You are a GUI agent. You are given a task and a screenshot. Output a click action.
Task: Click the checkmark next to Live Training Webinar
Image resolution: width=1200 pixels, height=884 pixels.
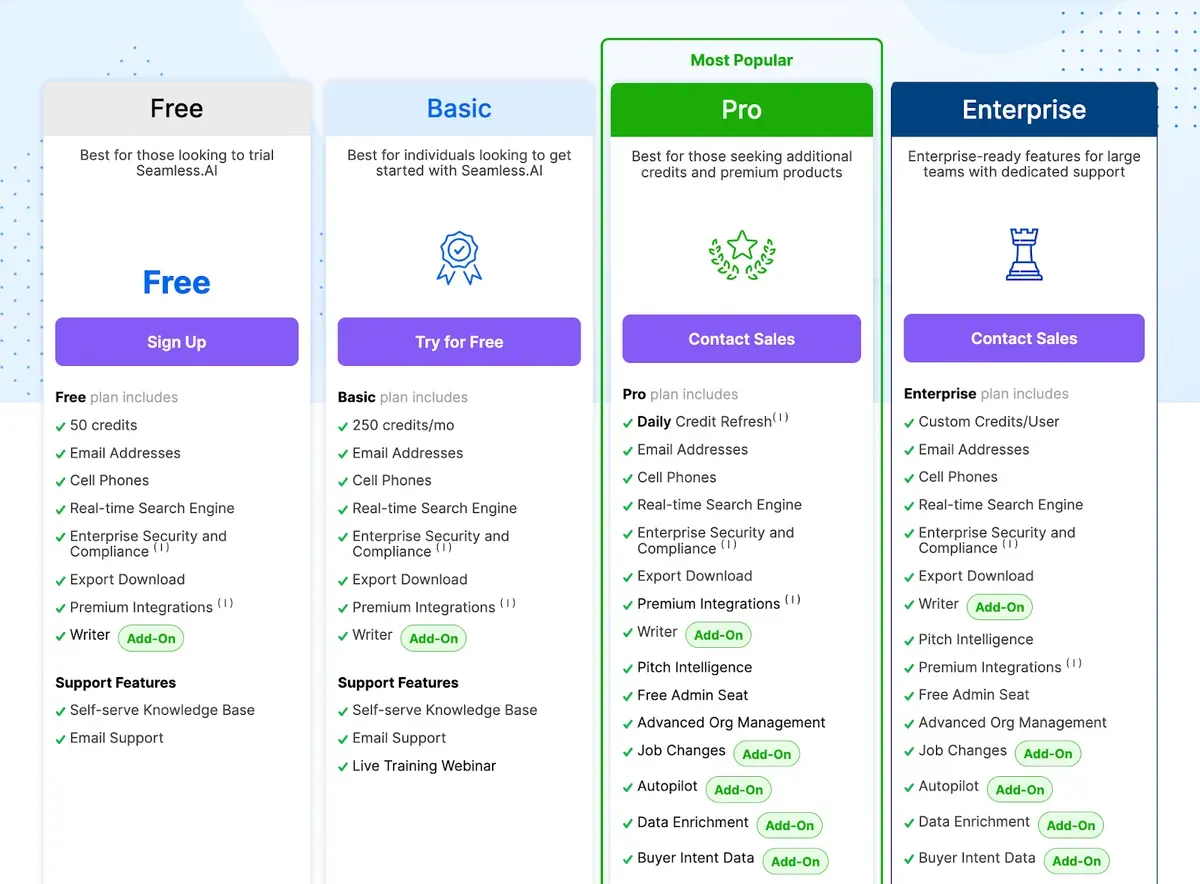(x=345, y=766)
